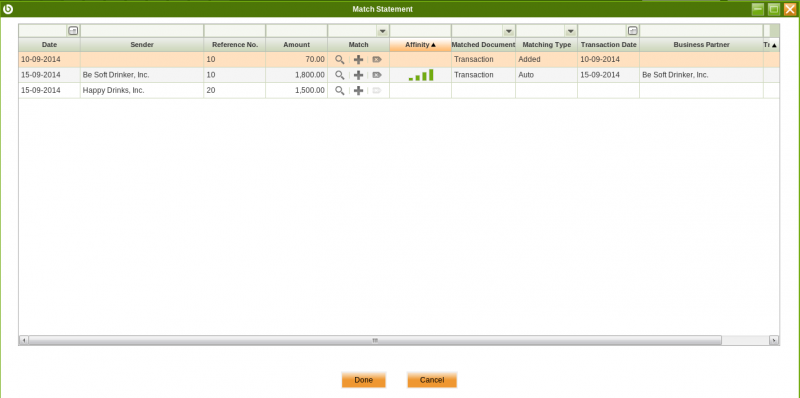Click the scroll left arrow

click(x=24, y=340)
